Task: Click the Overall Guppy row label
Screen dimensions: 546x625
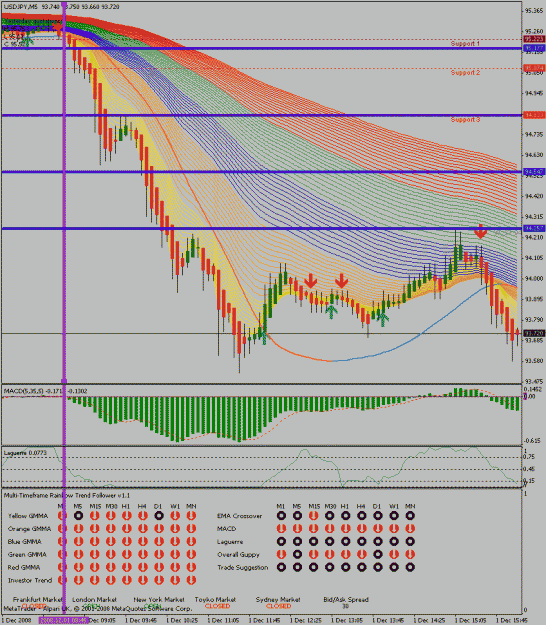Action: (238, 554)
